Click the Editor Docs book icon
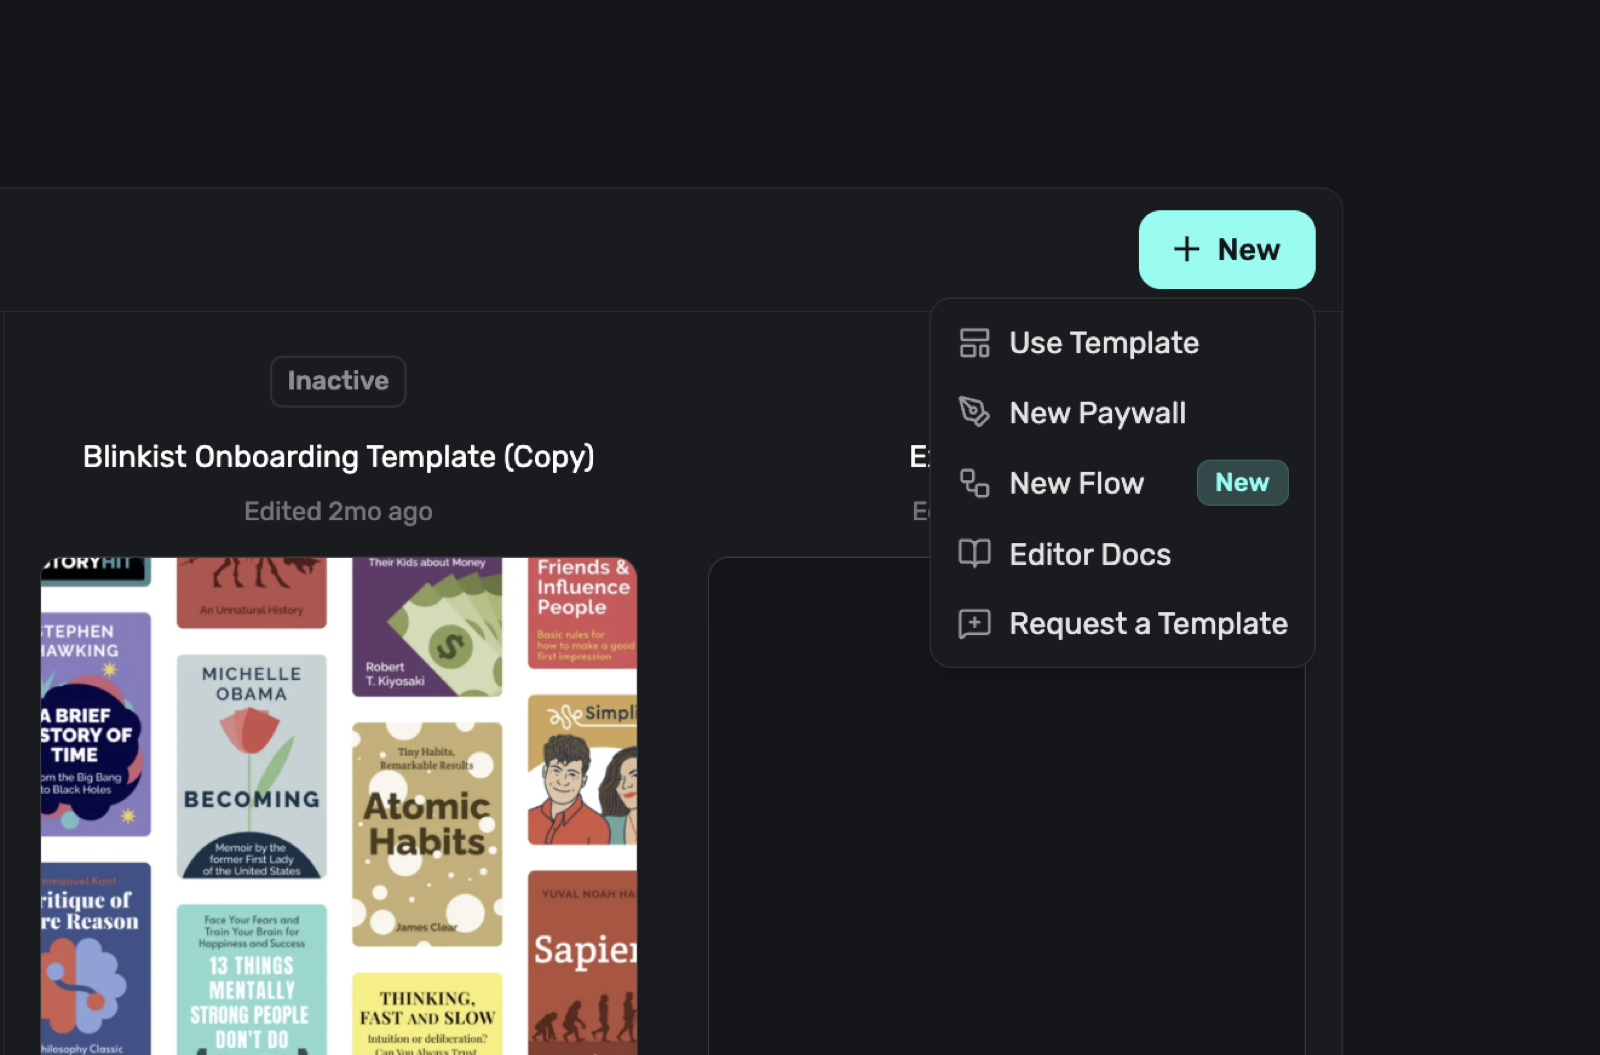The height and width of the screenshot is (1055, 1600). click(x=974, y=553)
